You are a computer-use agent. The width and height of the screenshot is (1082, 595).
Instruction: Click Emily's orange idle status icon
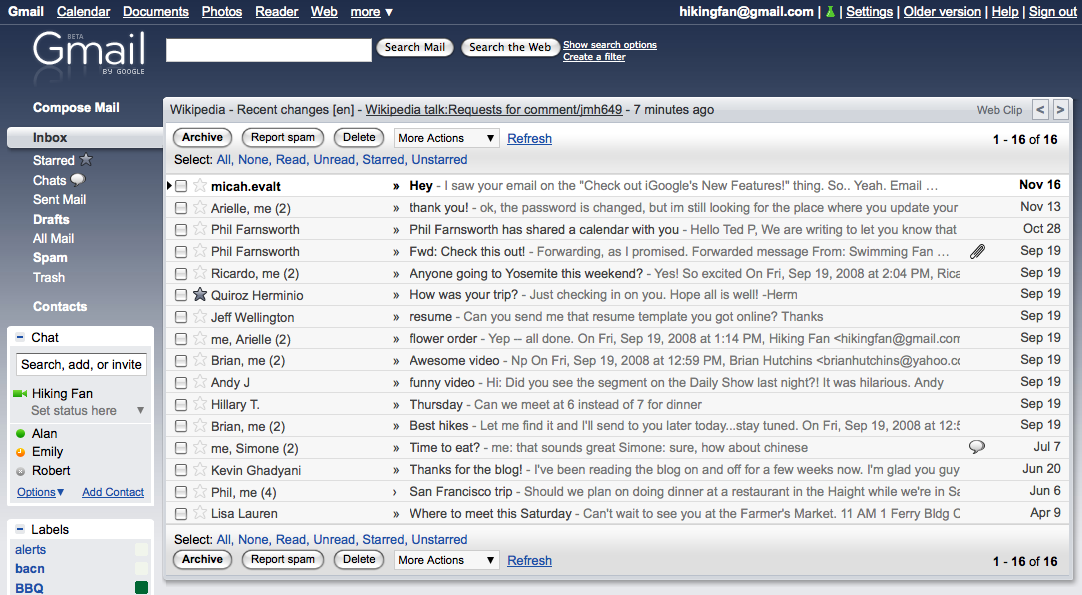pyautogui.click(x=21, y=452)
